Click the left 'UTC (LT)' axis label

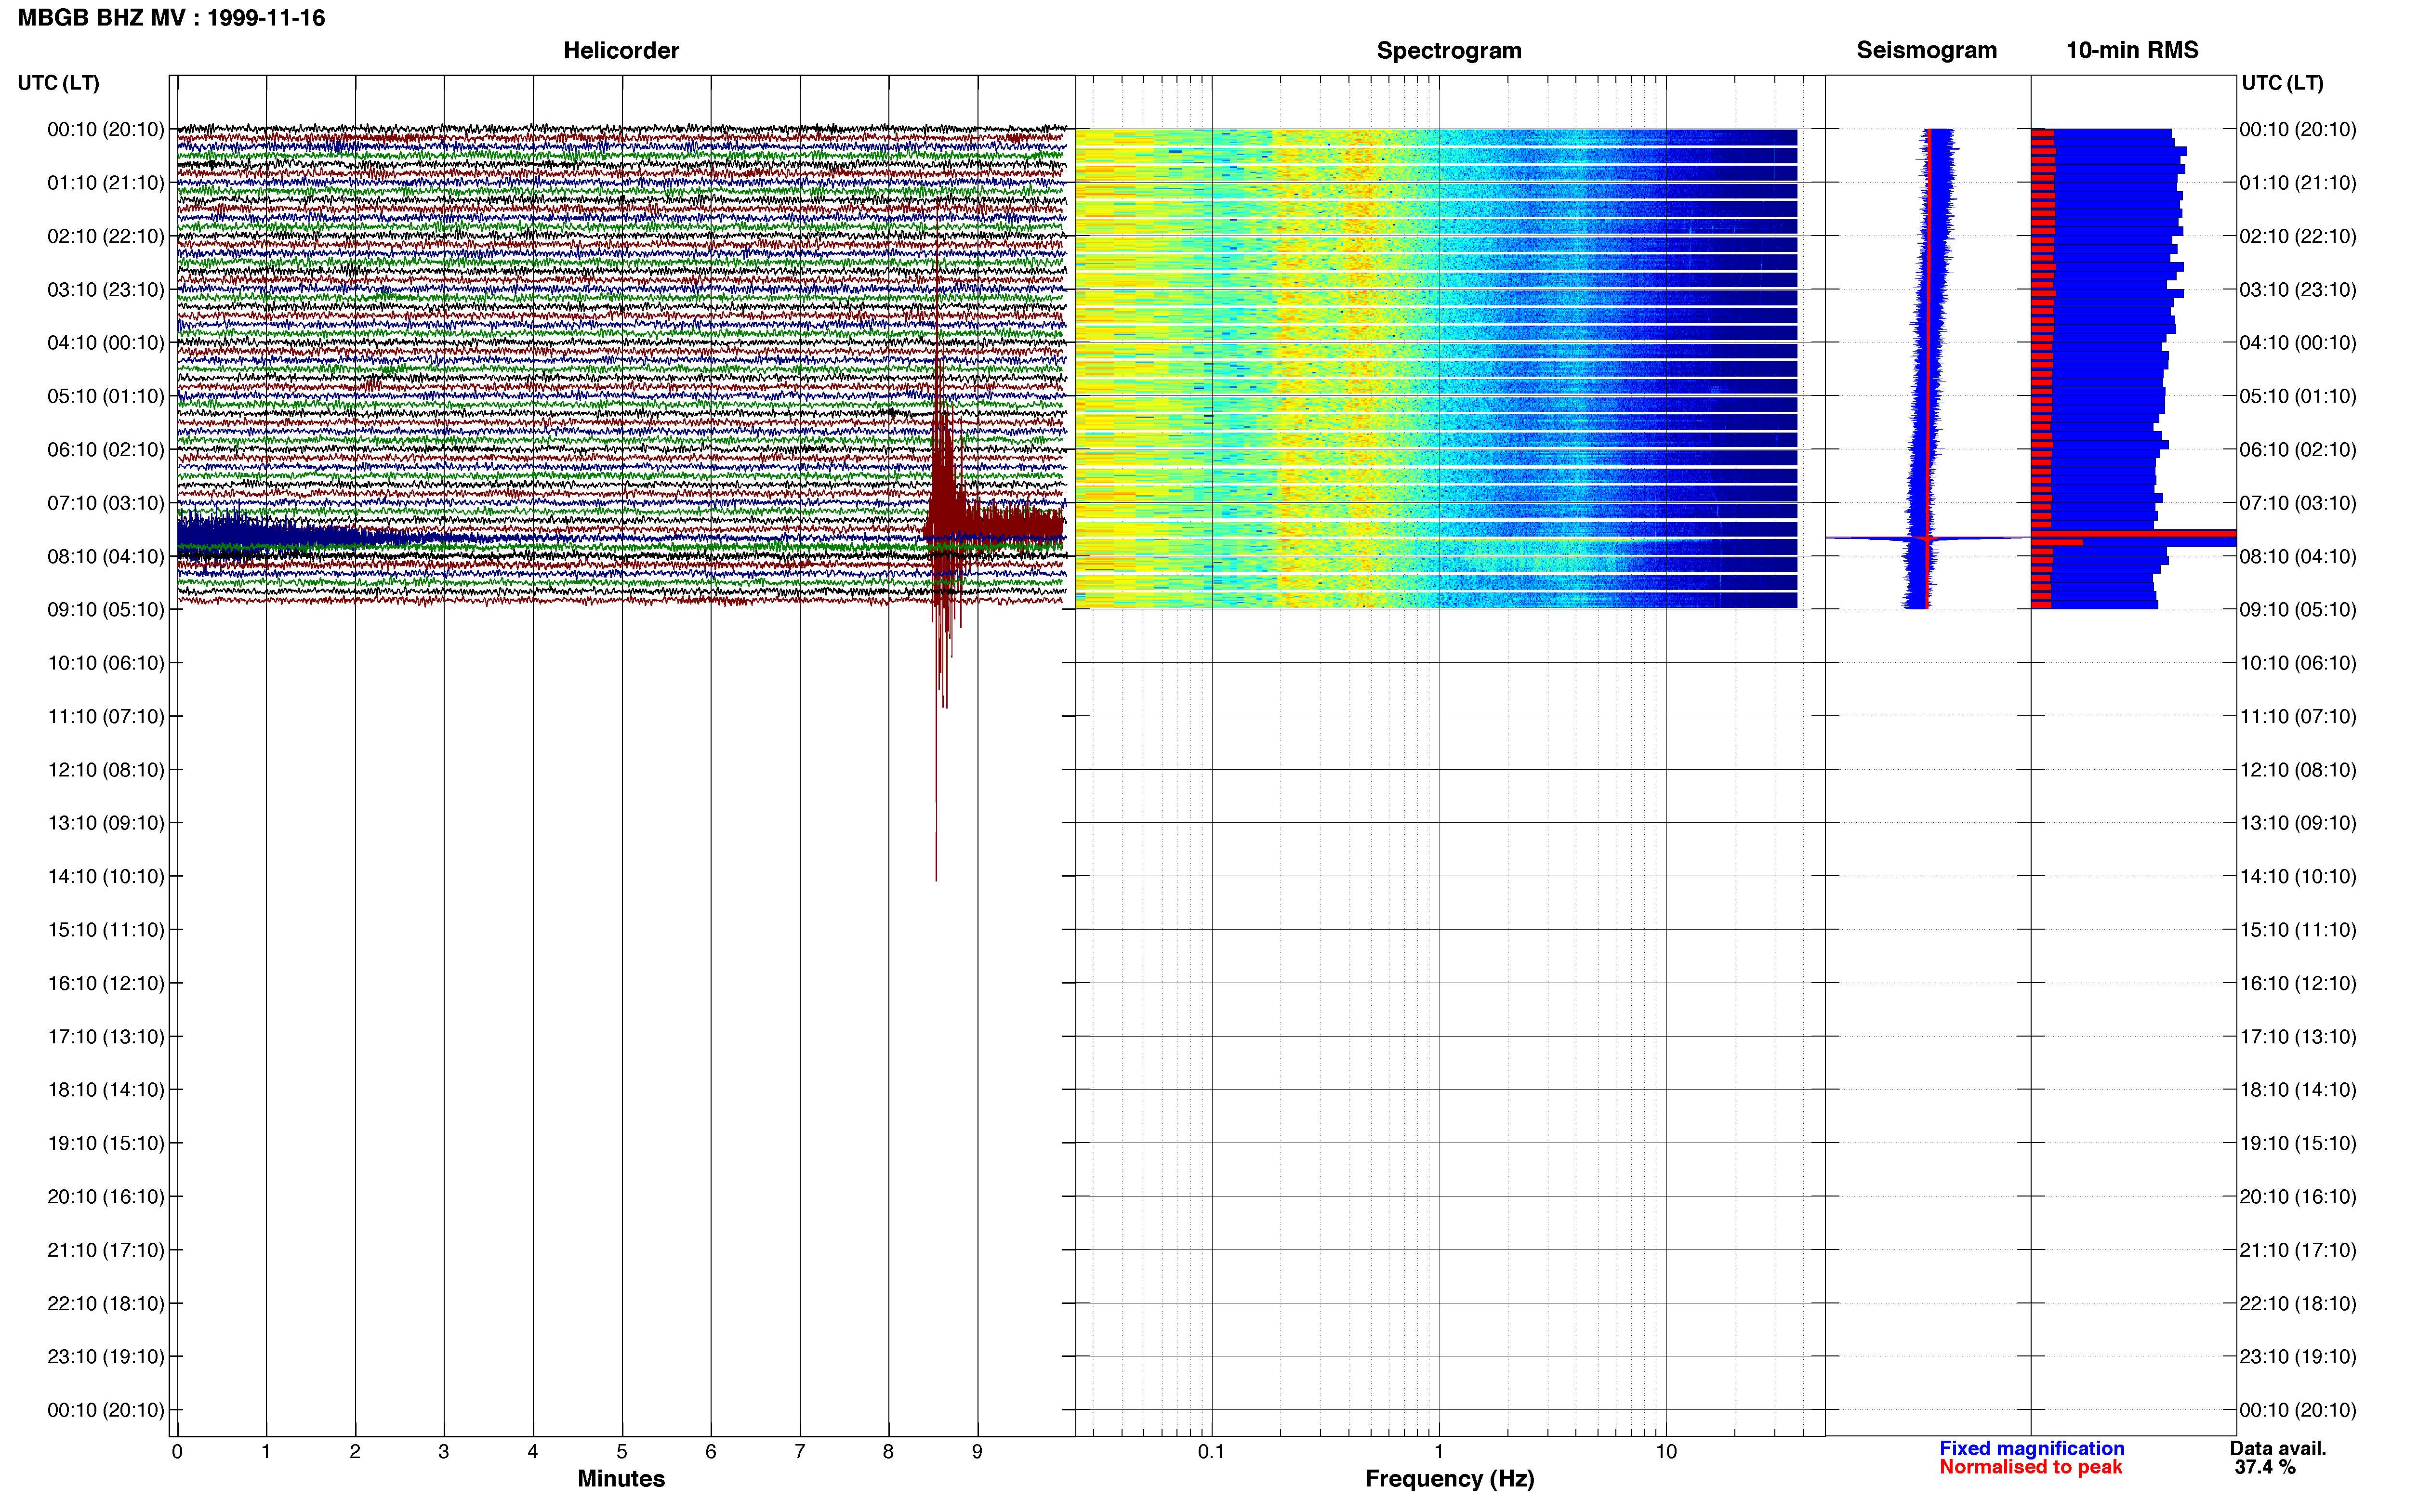[x=59, y=83]
